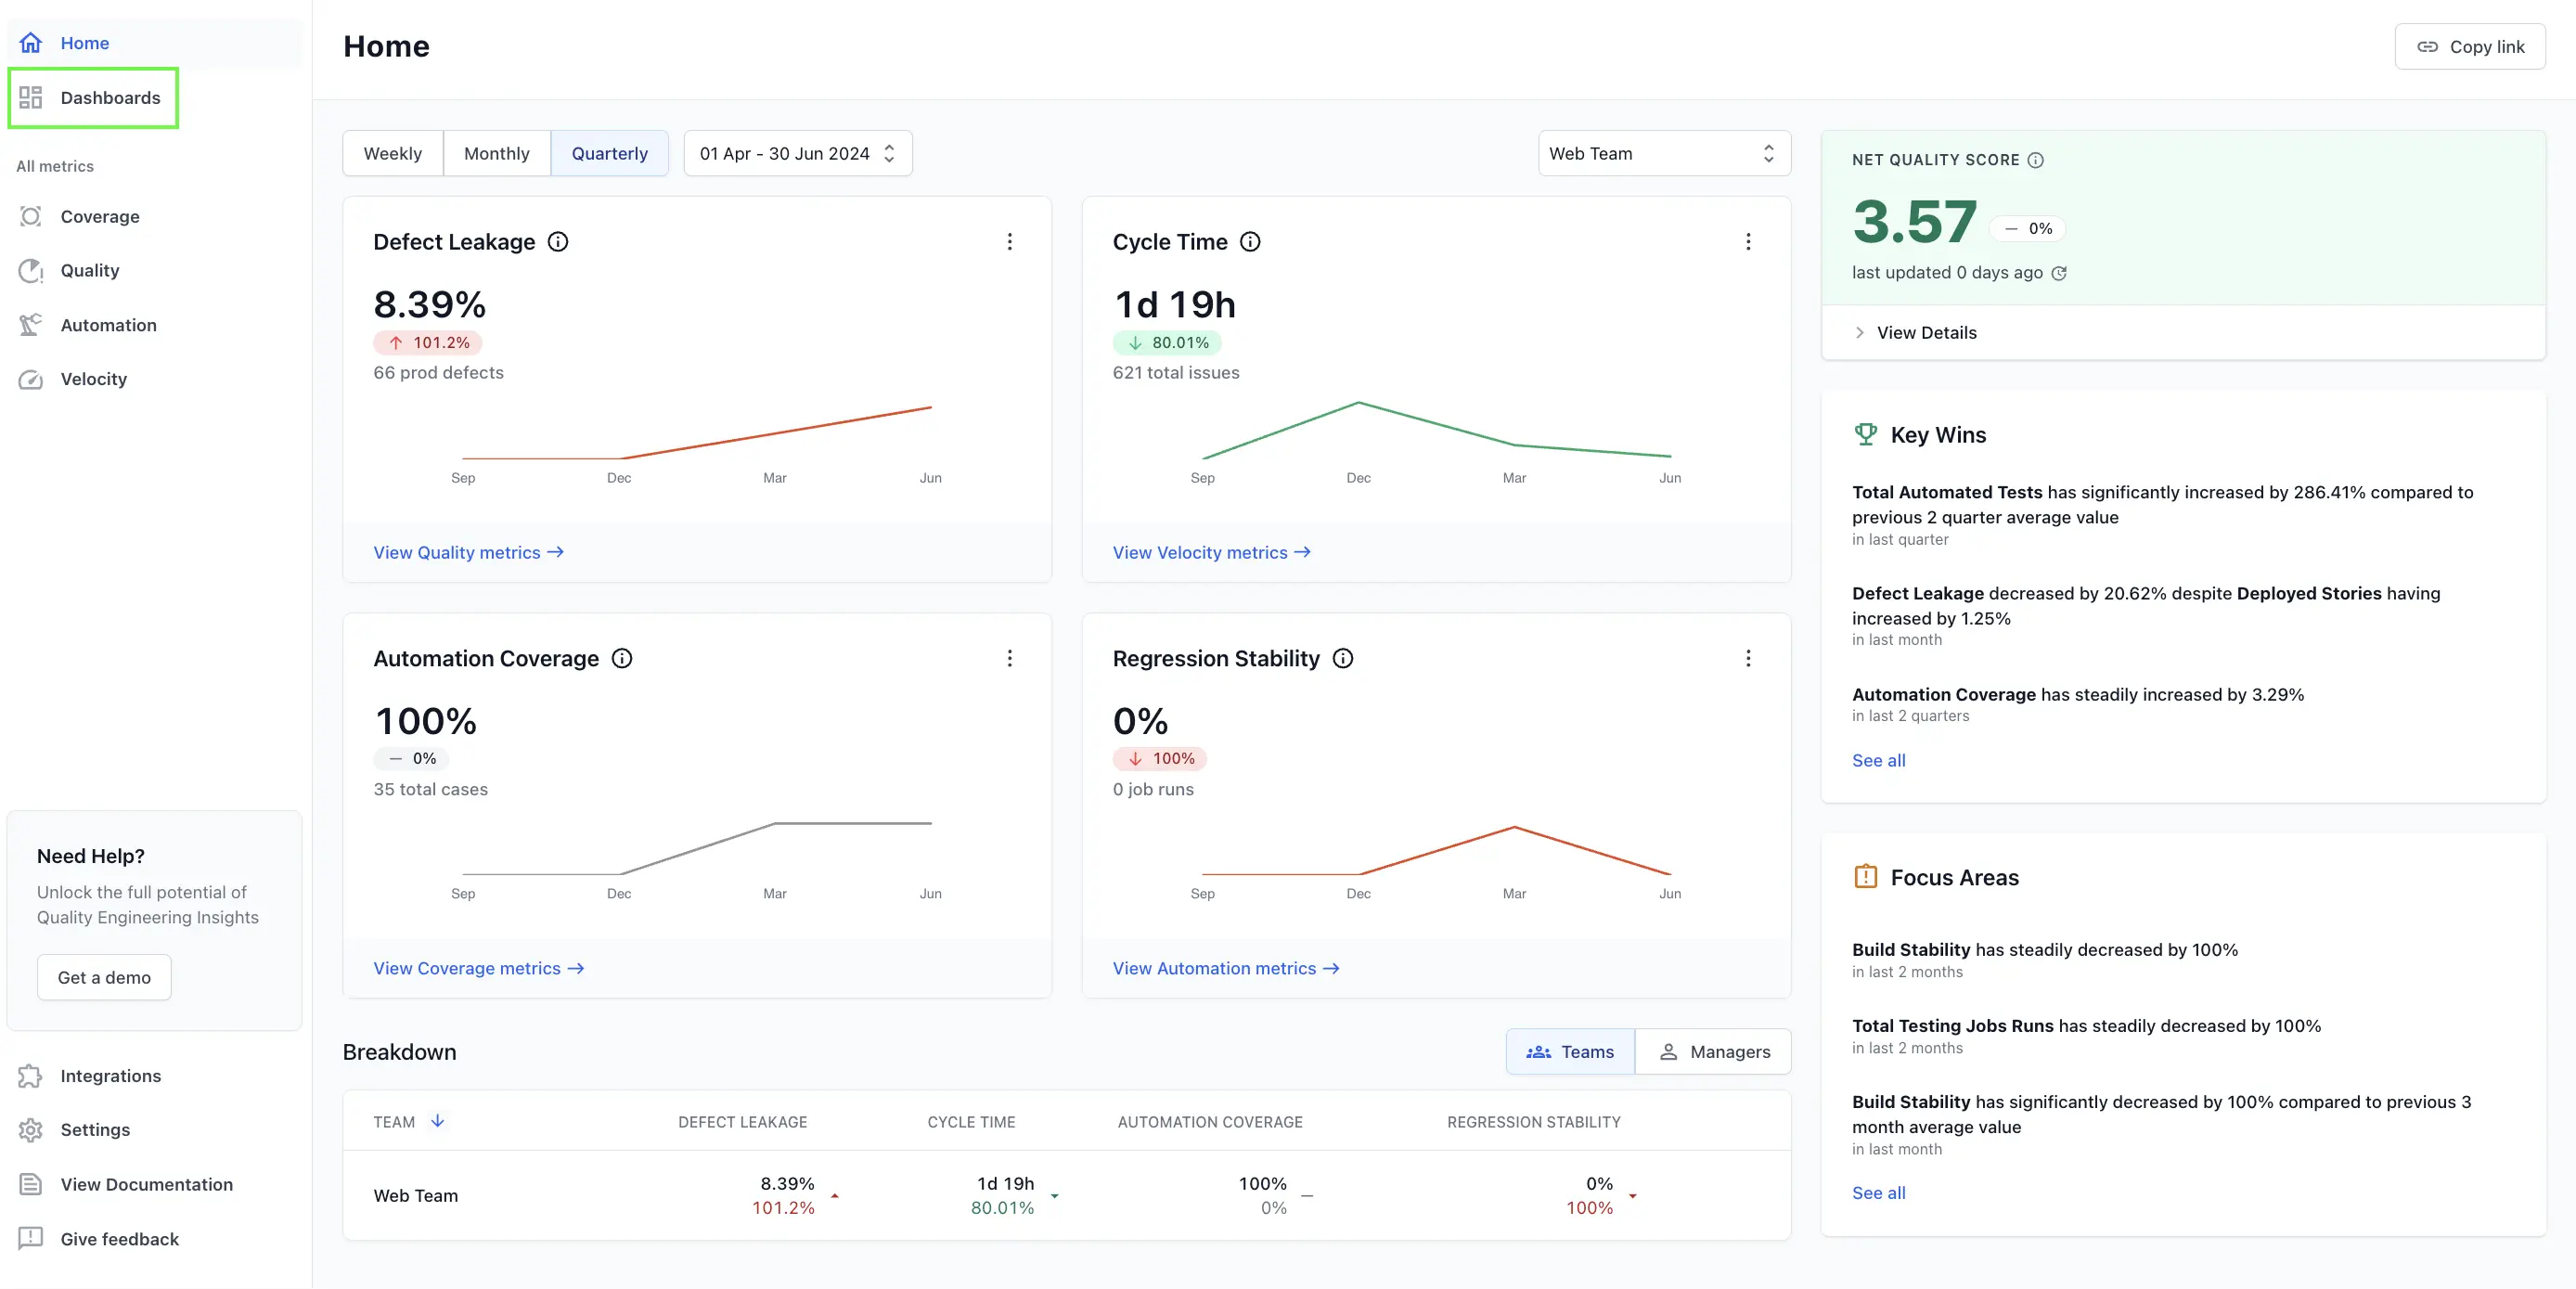Image resolution: width=2576 pixels, height=1289 pixels.
Task: Click the Net Quality Score info icon
Action: tap(2035, 160)
